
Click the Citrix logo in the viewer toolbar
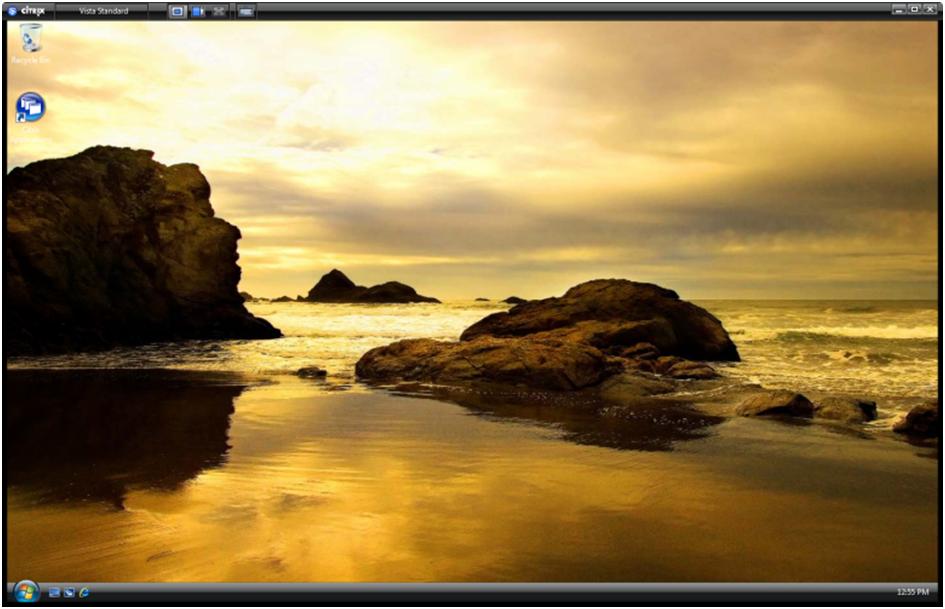click(26, 10)
